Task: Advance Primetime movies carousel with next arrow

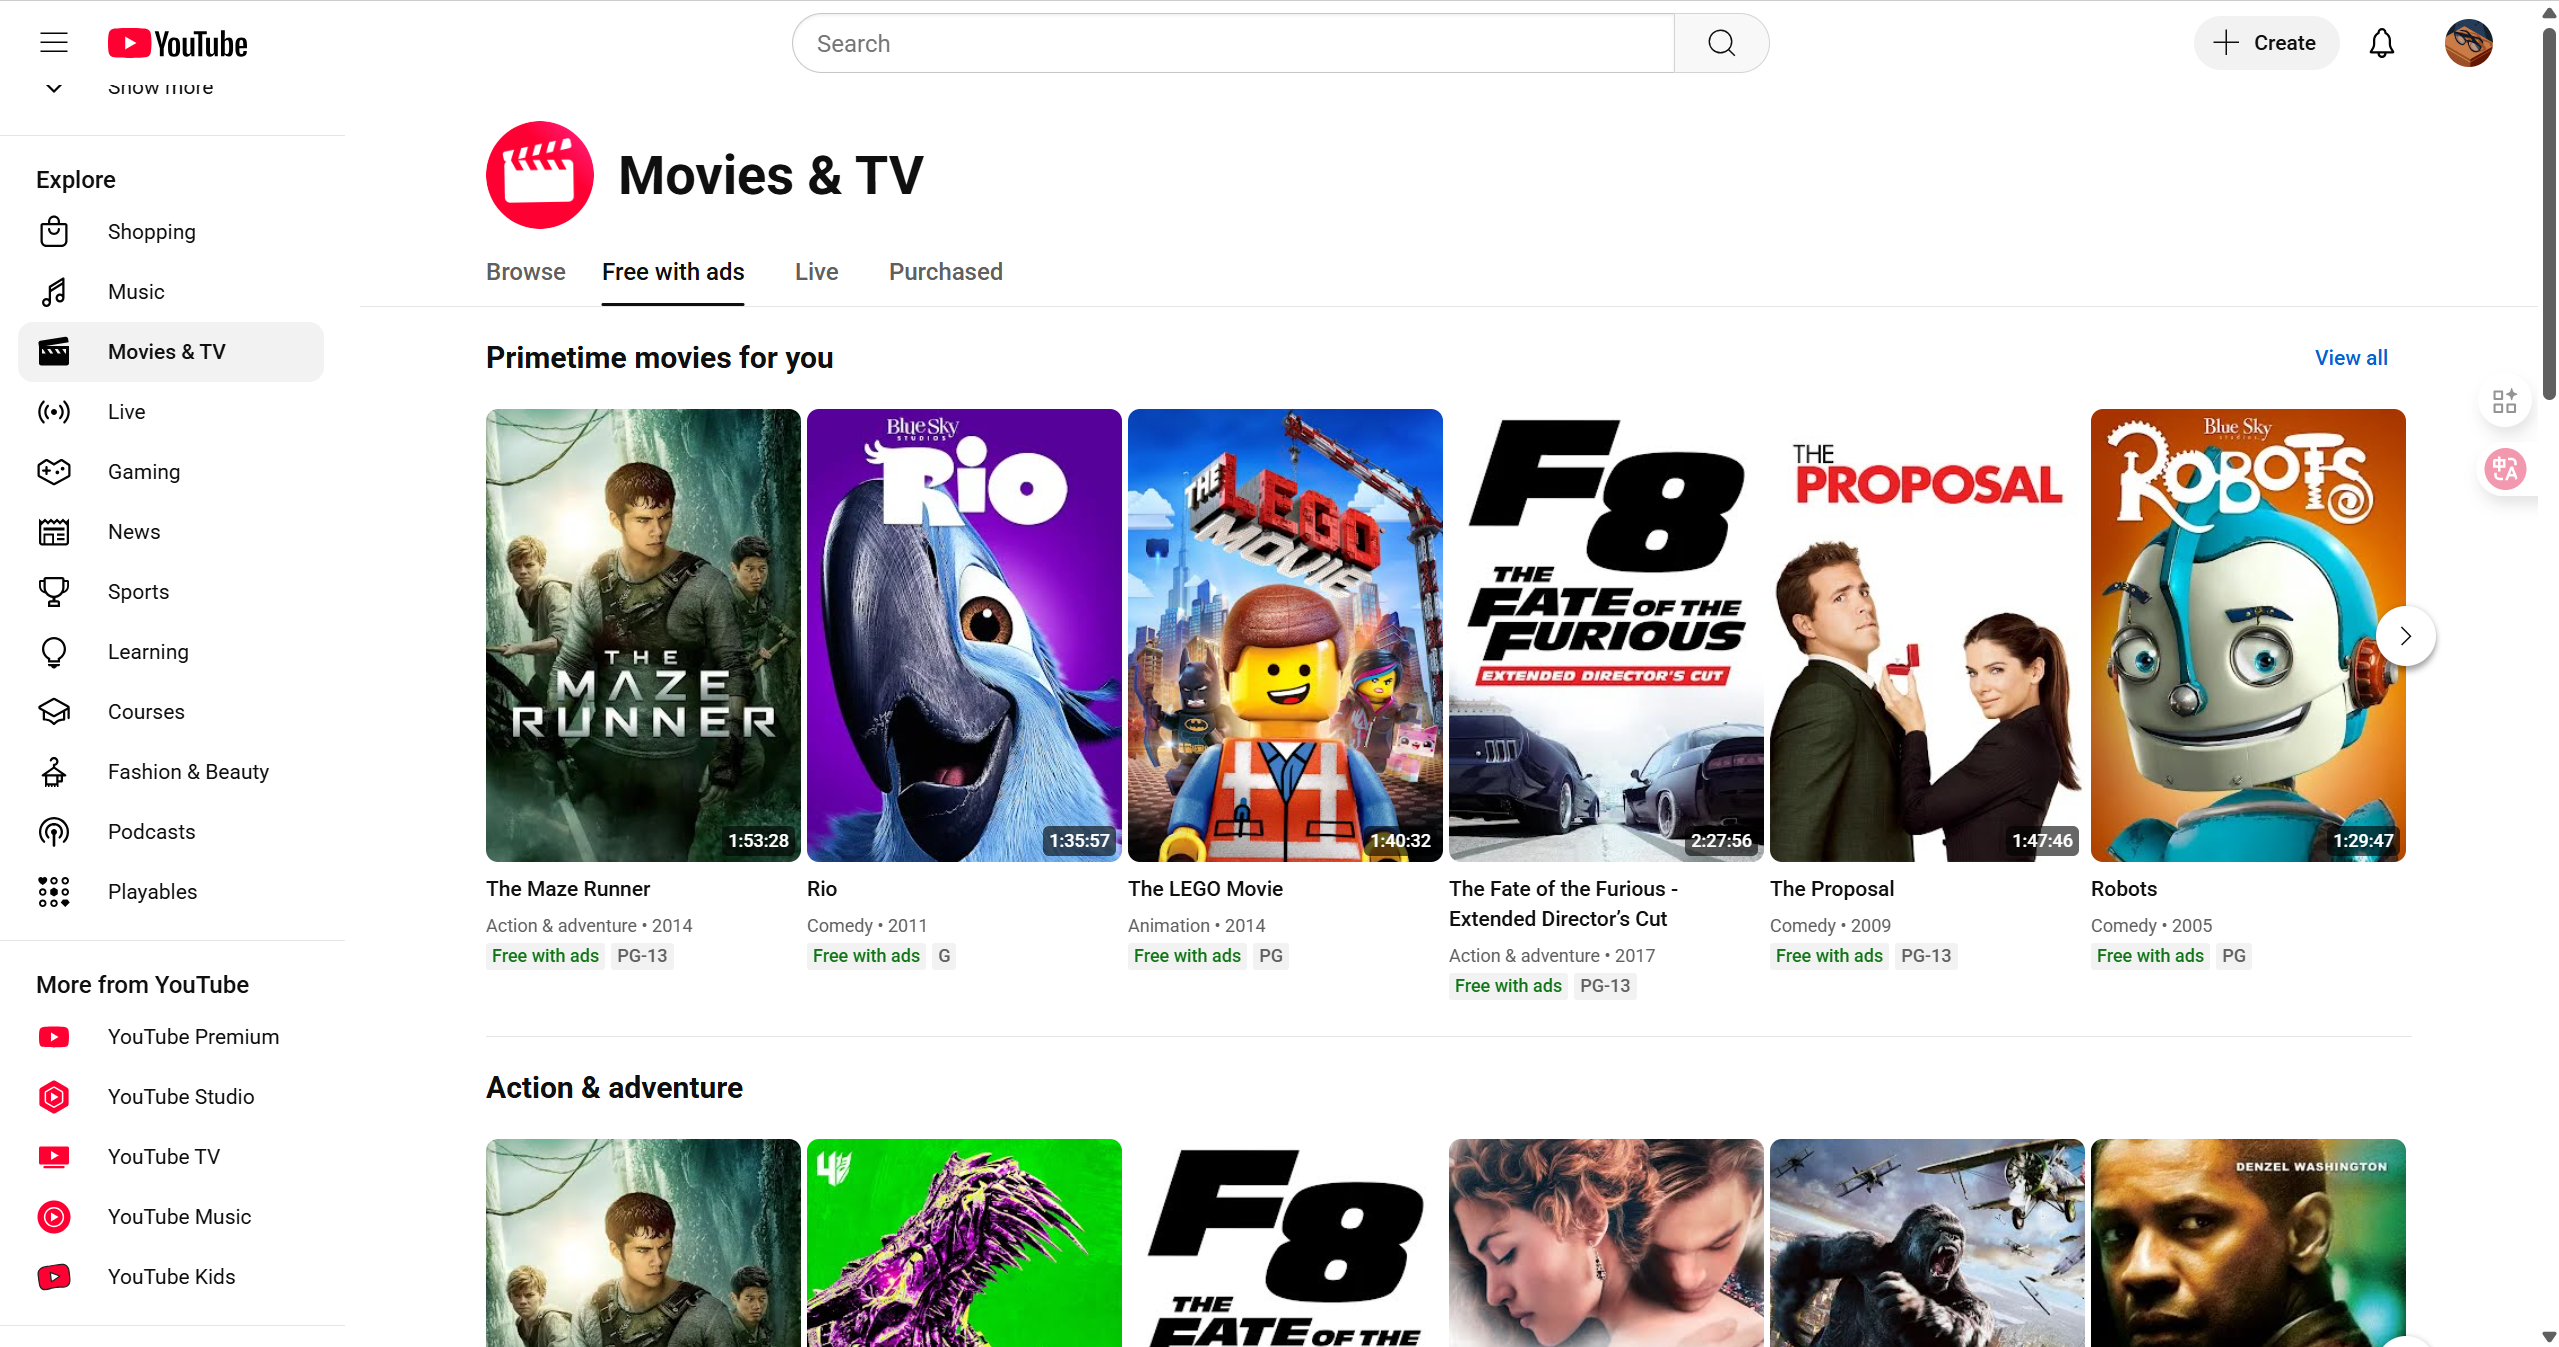Action: click(x=2406, y=636)
